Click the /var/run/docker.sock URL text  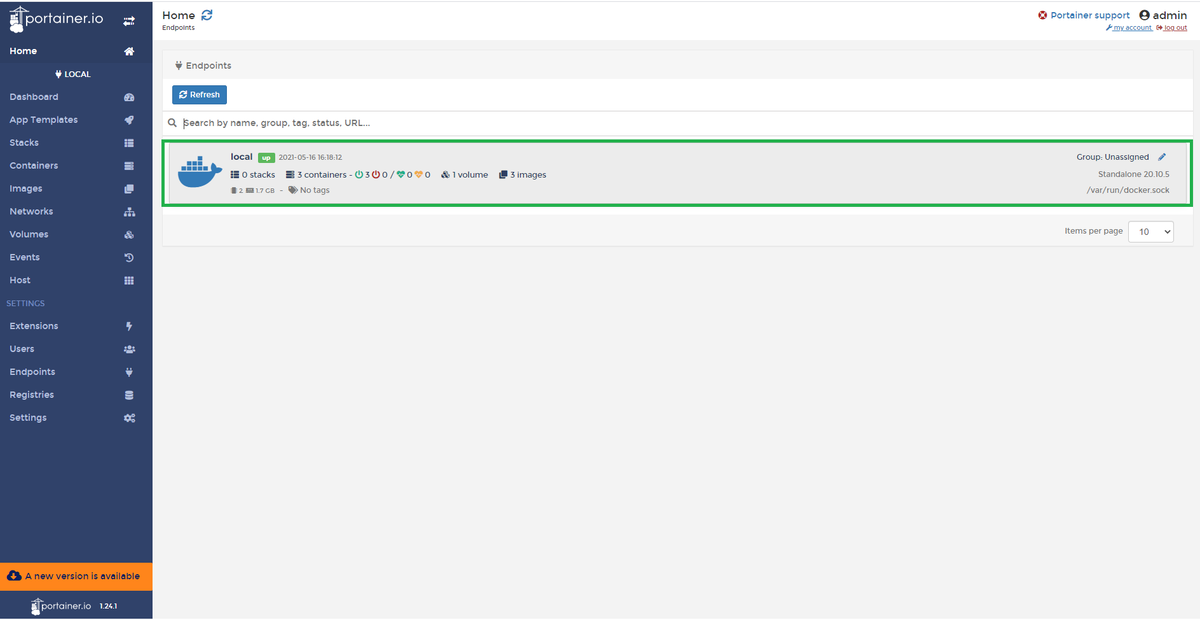pyautogui.click(x=1127, y=190)
